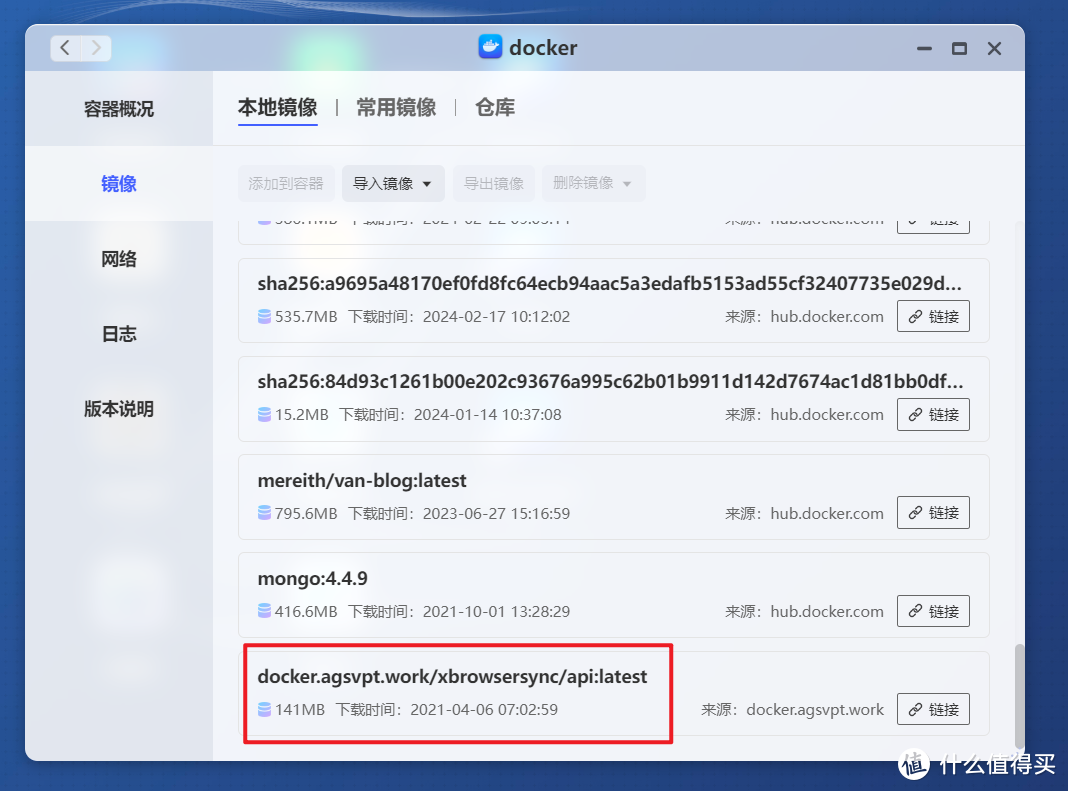Select 容器概况 in the sidebar

119,108
